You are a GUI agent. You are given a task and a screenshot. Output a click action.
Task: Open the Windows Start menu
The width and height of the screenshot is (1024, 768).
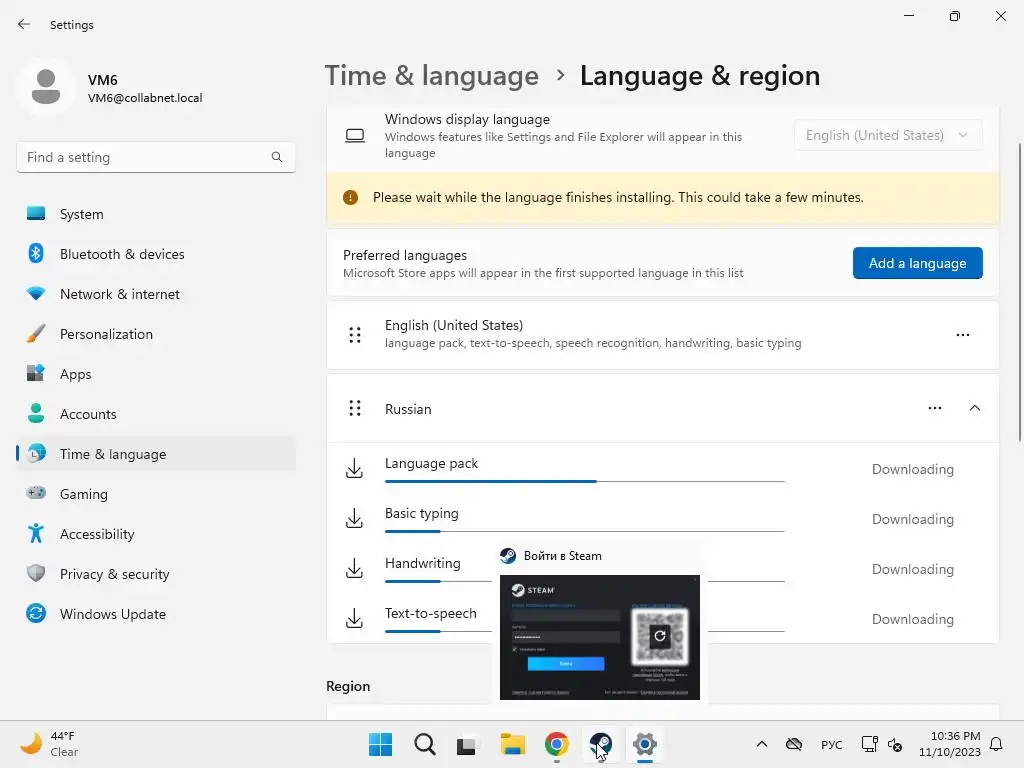pyautogui.click(x=380, y=744)
